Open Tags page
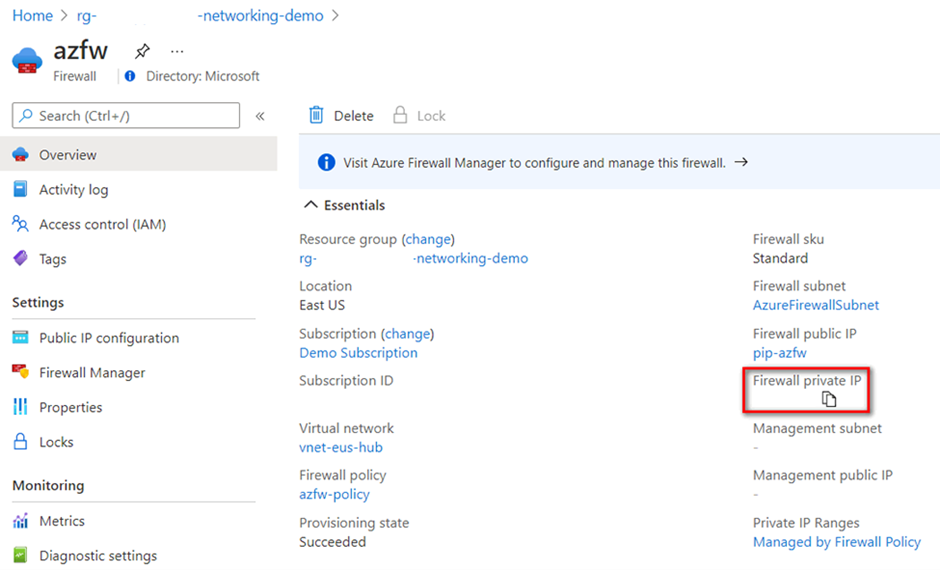 [53, 260]
